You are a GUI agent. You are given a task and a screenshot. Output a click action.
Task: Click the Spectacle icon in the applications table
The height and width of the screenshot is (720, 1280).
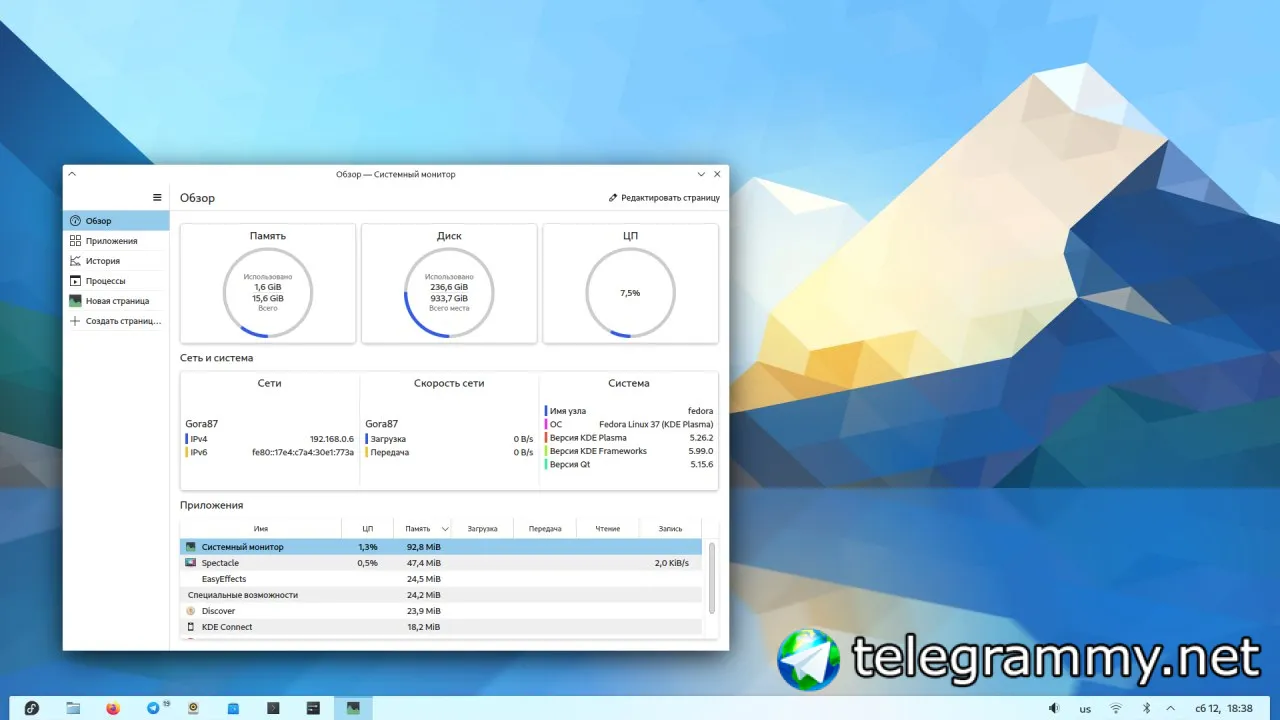[x=191, y=563]
